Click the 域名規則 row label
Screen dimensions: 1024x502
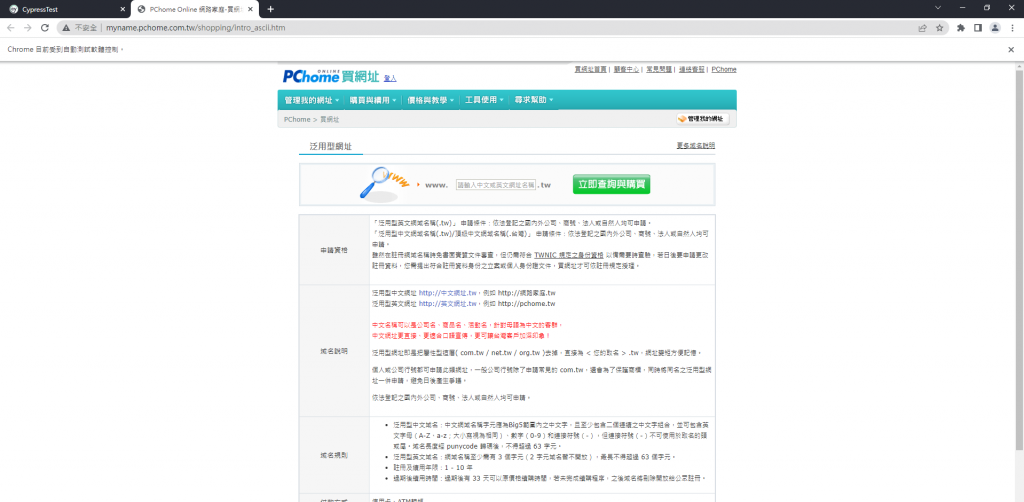pos(334,454)
